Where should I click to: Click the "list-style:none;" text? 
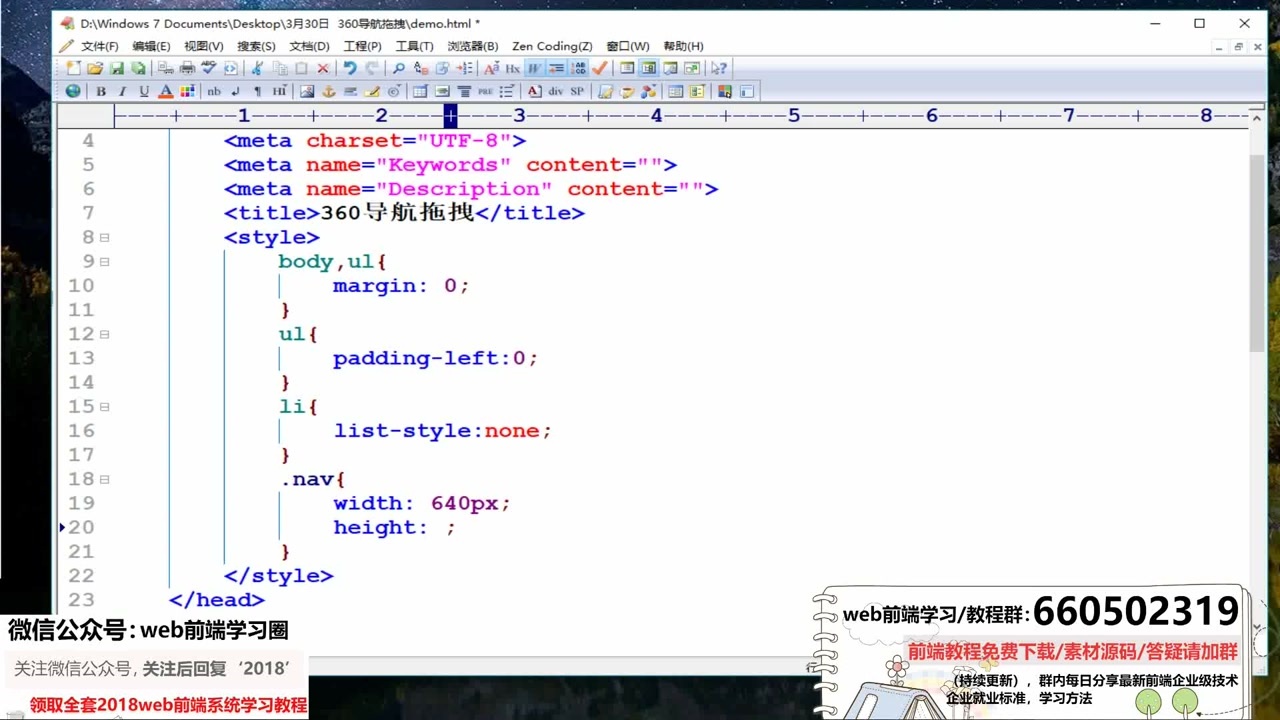(x=442, y=431)
